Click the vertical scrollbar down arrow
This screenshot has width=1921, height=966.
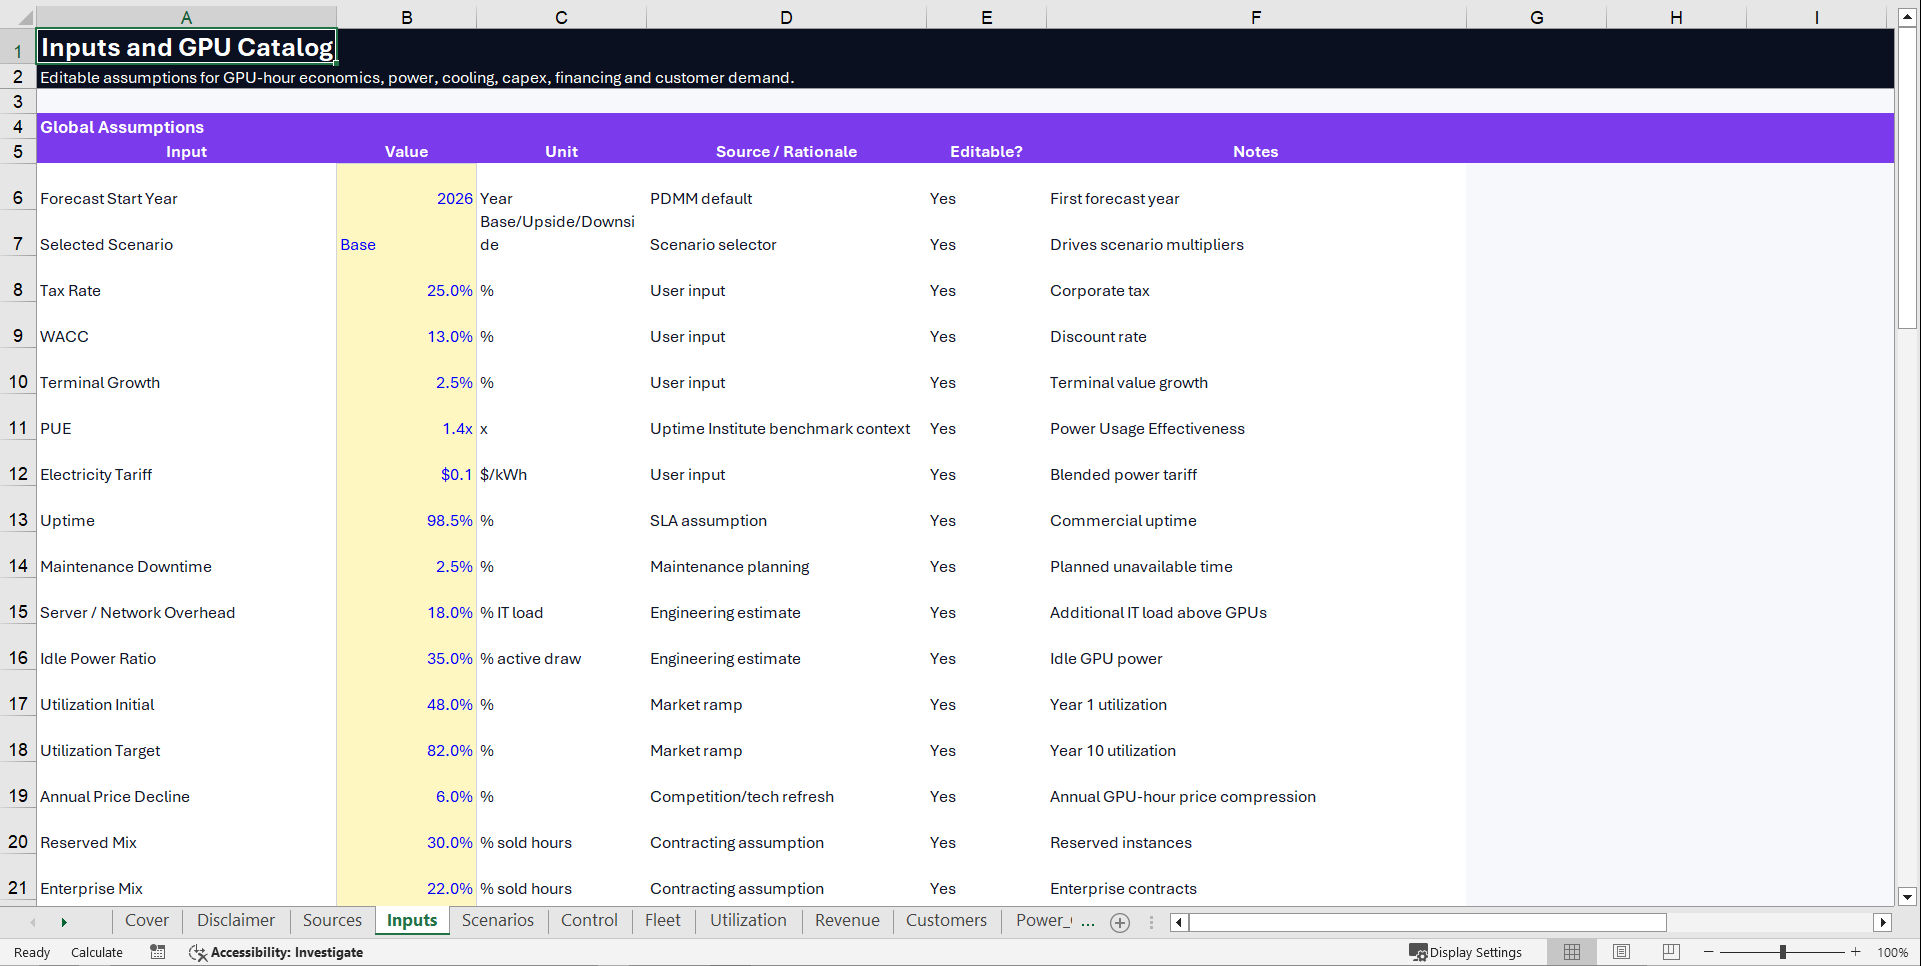click(x=1907, y=897)
